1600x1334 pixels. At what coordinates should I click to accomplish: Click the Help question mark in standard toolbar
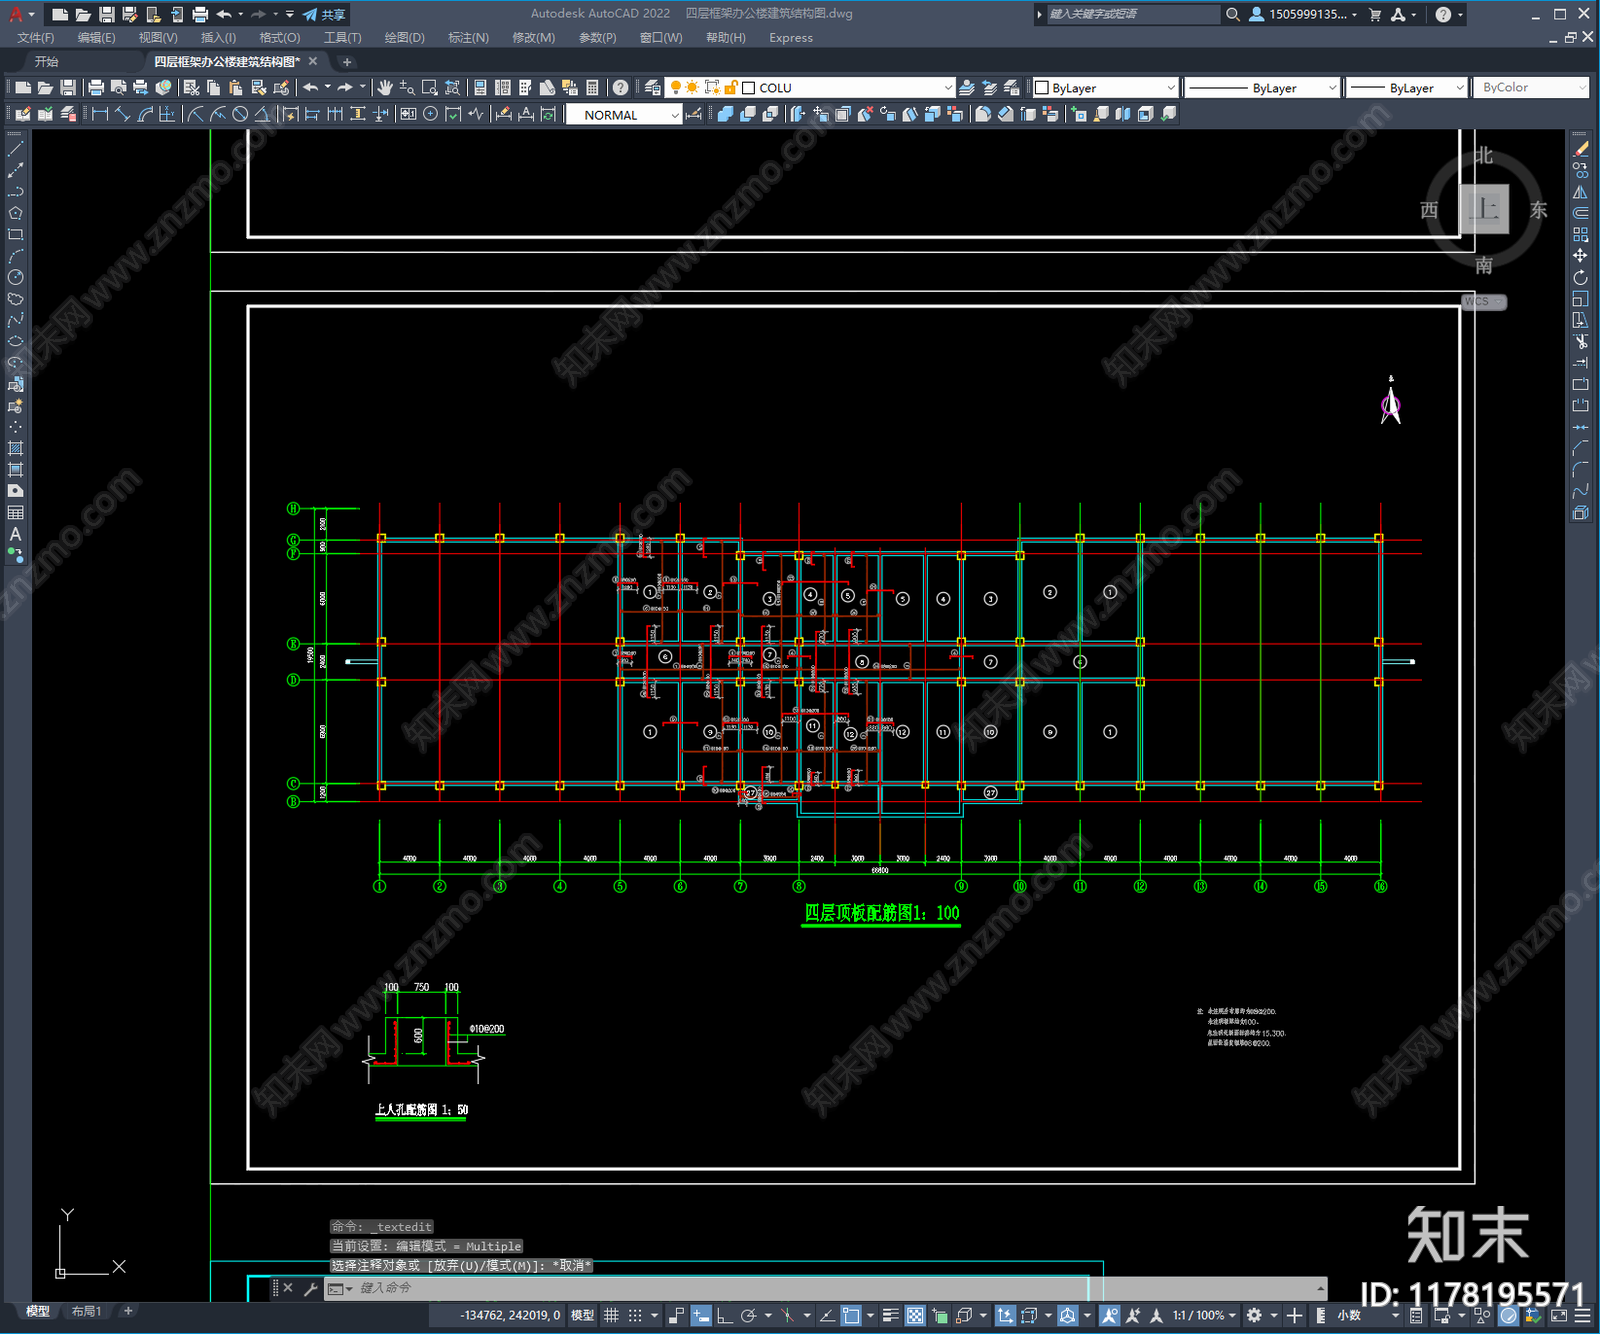coord(621,88)
